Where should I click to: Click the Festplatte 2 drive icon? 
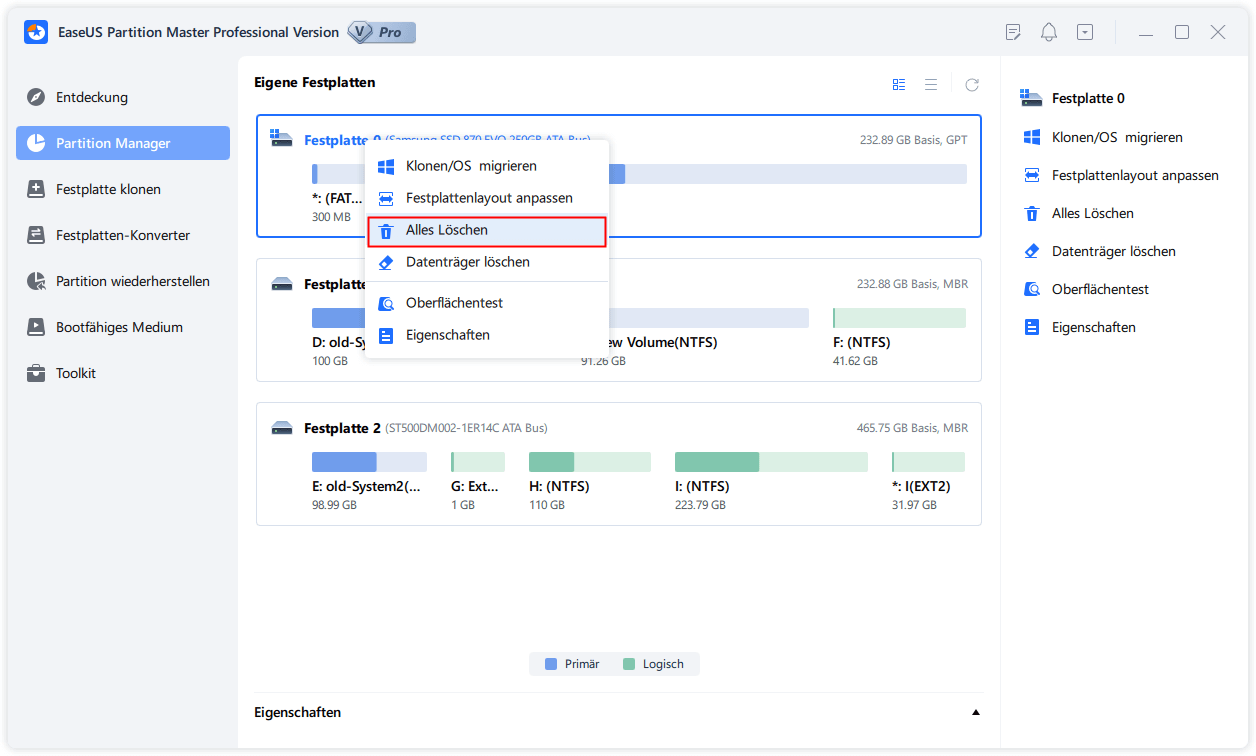point(282,428)
